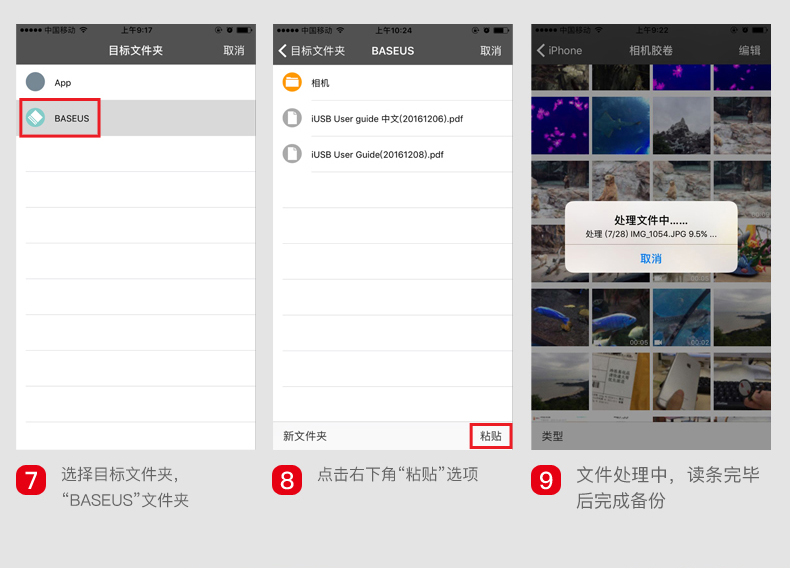
Task: Click the file icon for iUSB User Guide(20161208).pdf
Action: tap(292, 154)
